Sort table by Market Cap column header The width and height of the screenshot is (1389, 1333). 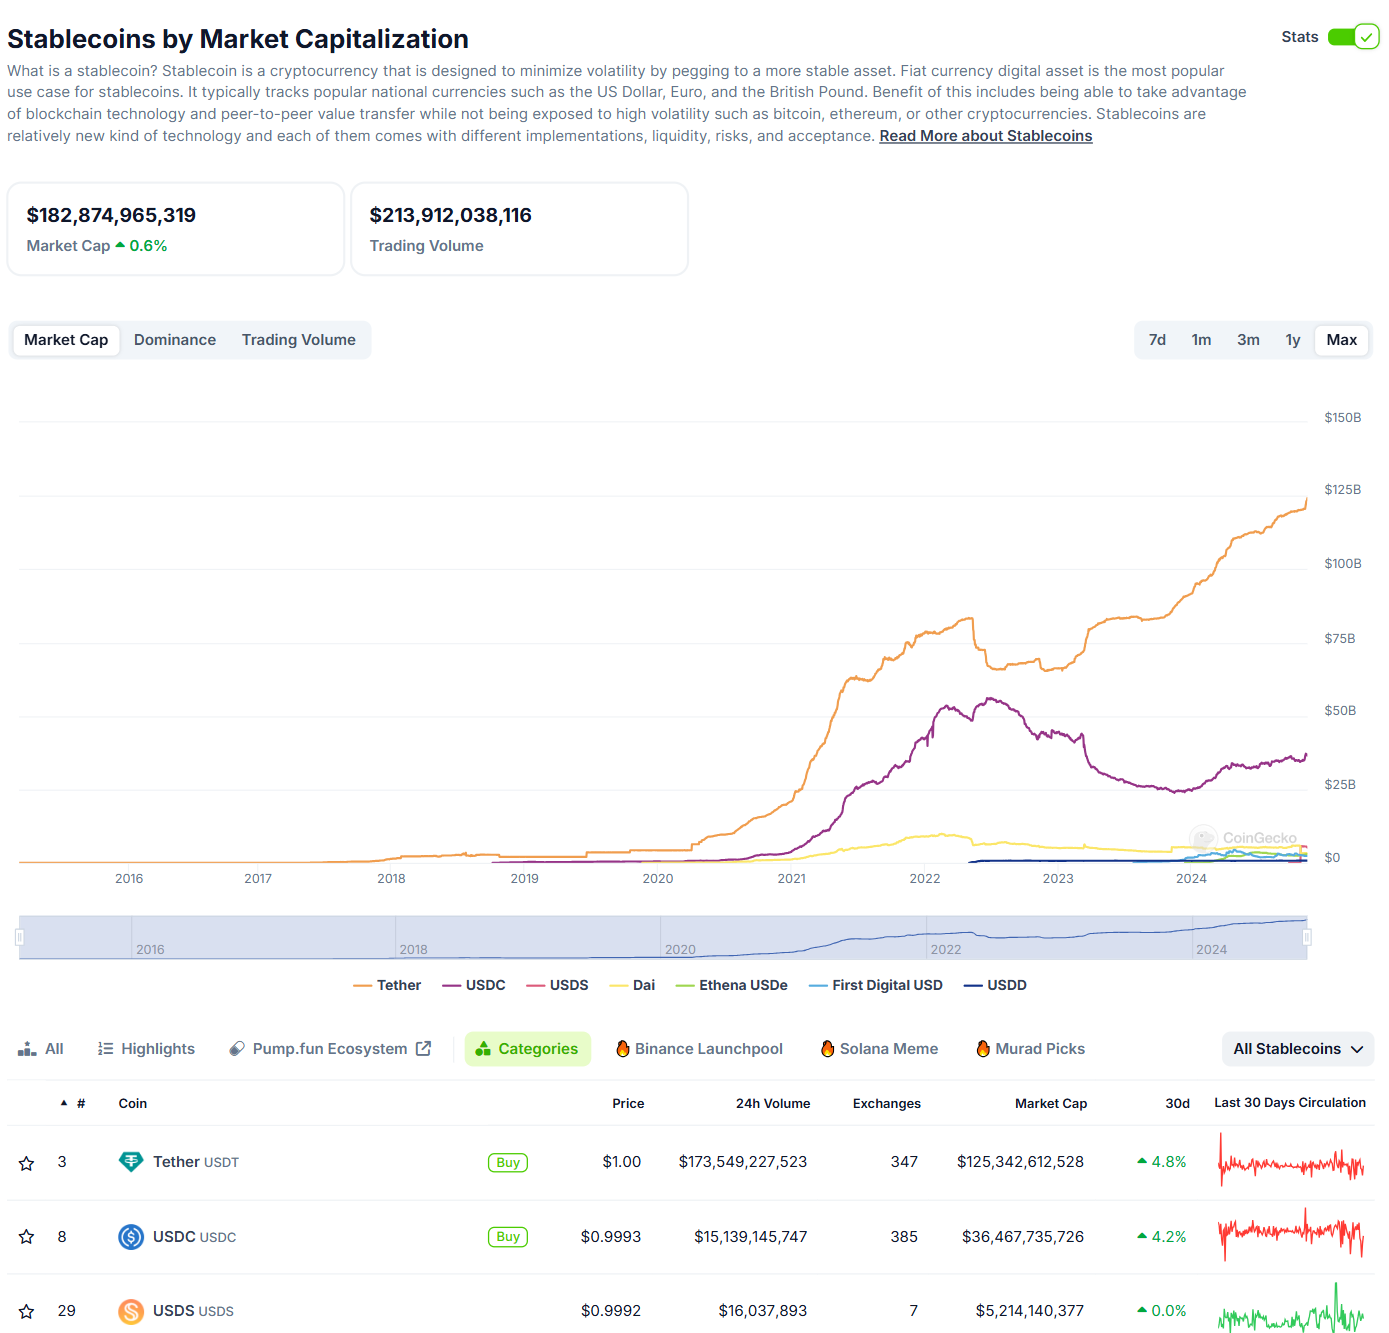[1051, 1103]
